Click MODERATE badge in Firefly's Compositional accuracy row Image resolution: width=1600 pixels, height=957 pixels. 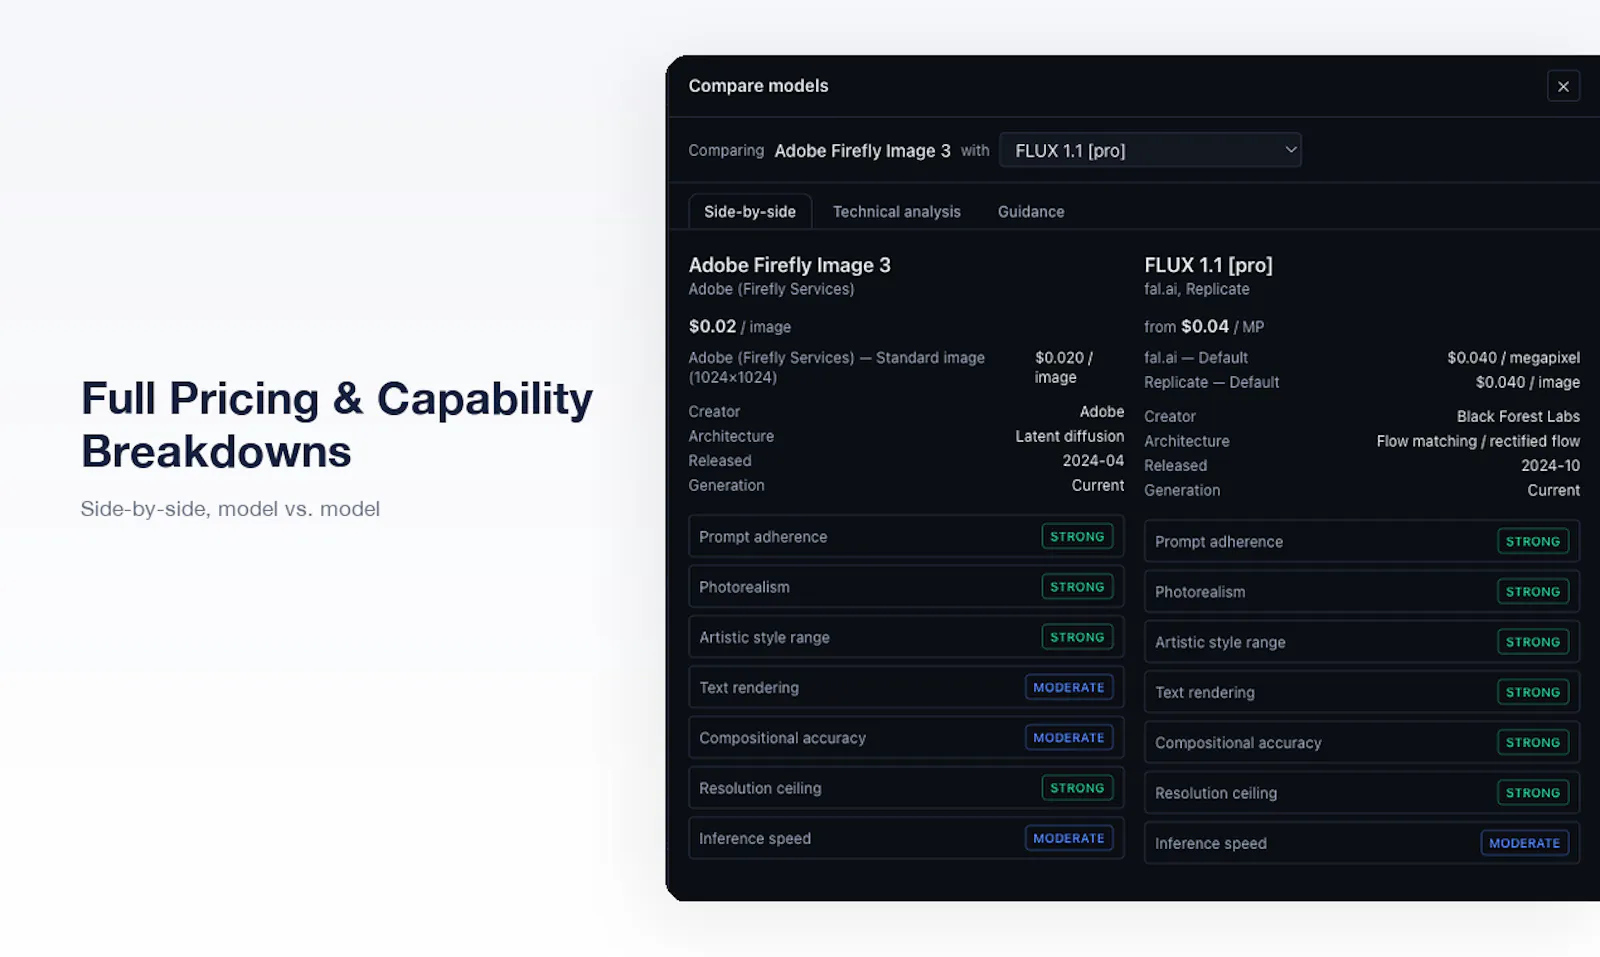1069,738
